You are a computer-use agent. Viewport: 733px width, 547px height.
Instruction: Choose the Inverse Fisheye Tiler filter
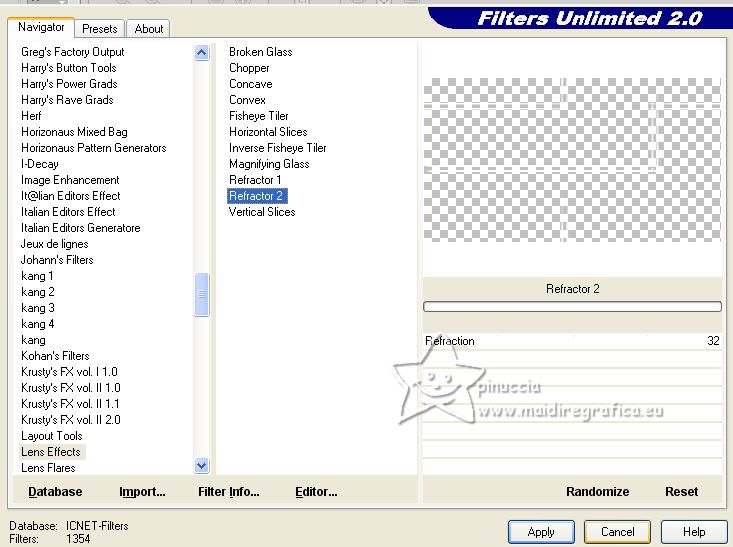click(278, 148)
